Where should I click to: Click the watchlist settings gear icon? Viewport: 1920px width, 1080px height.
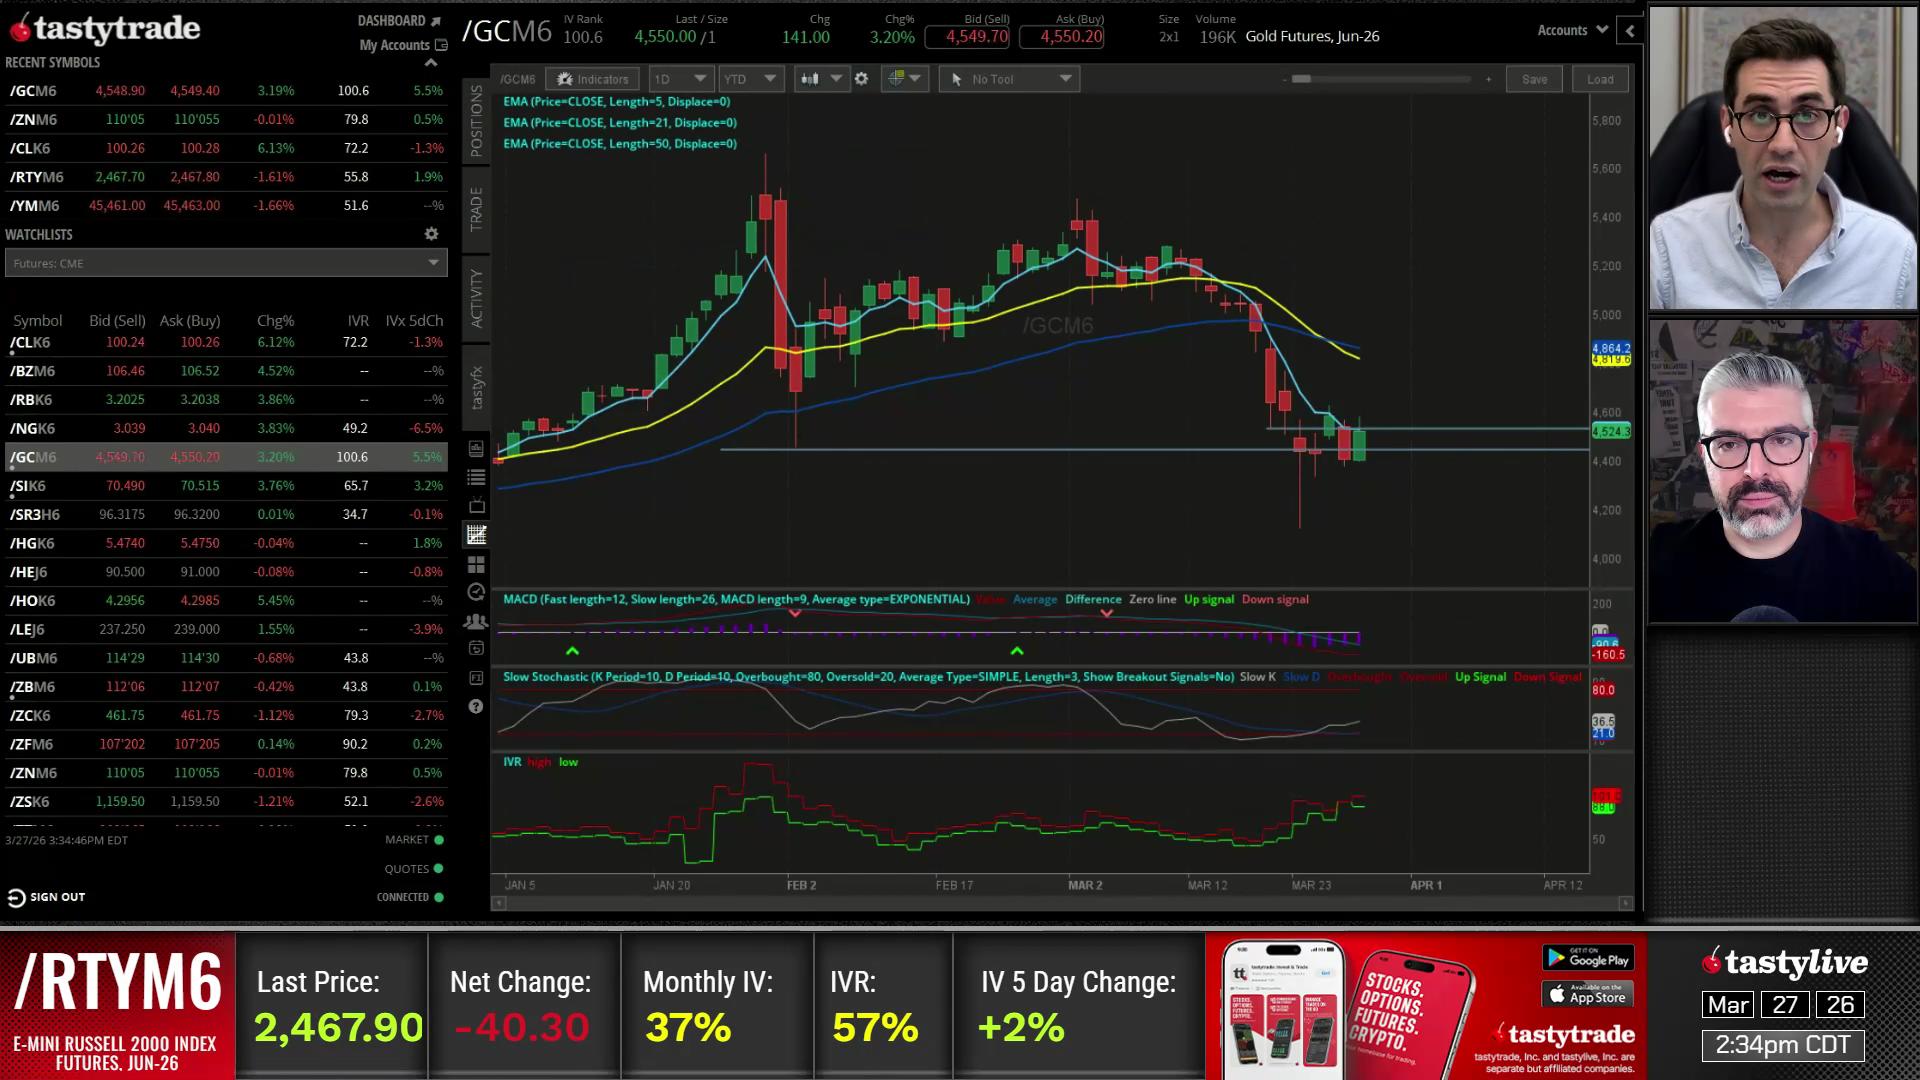click(x=431, y=234)
